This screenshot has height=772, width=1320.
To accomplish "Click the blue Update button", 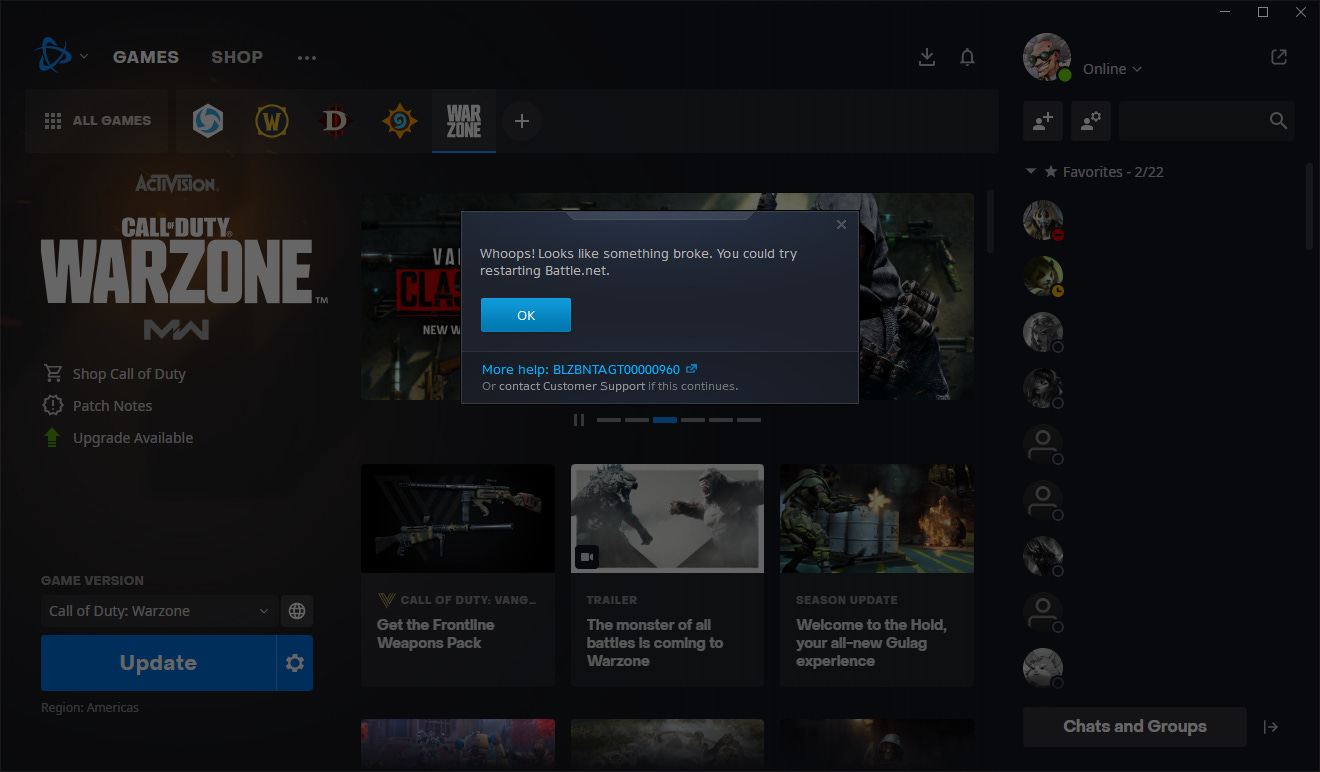I will point(158,663).
